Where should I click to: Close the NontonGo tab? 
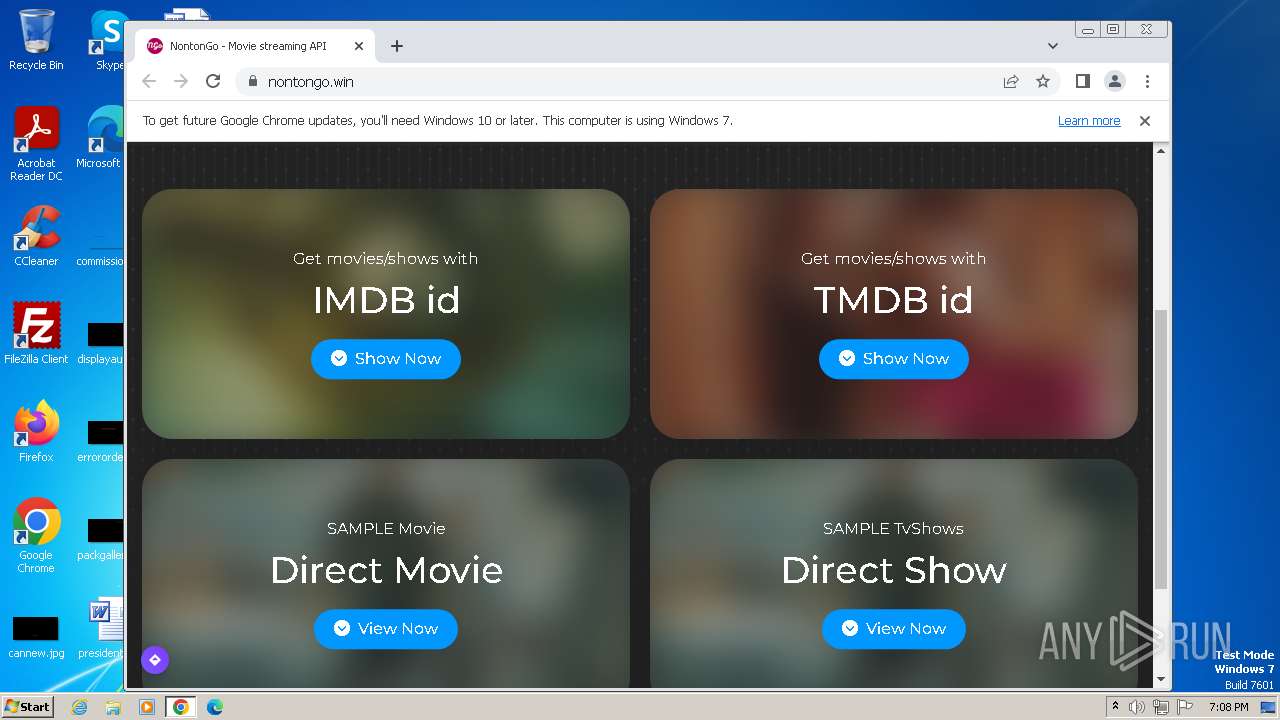[x=359, y=46]
